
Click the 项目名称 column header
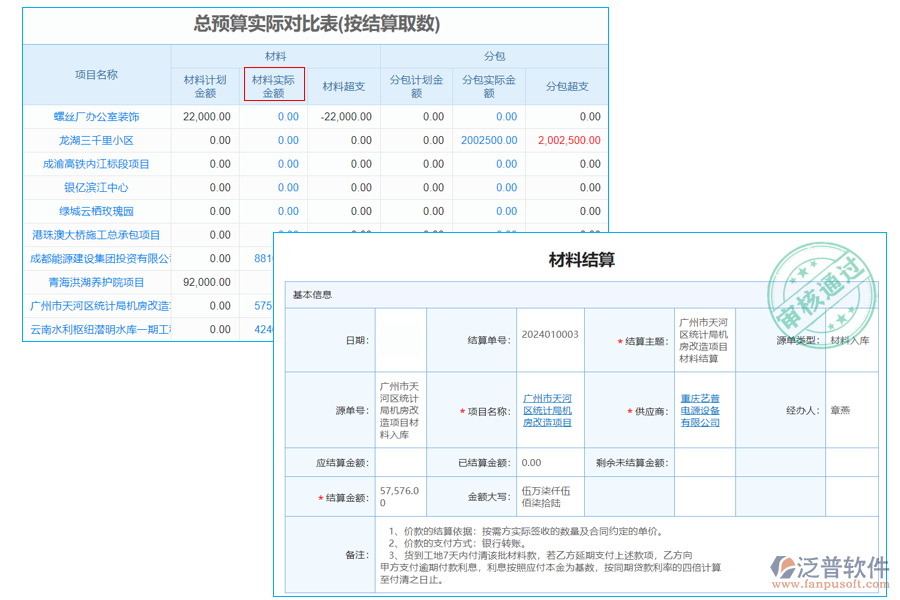(94, 73)
